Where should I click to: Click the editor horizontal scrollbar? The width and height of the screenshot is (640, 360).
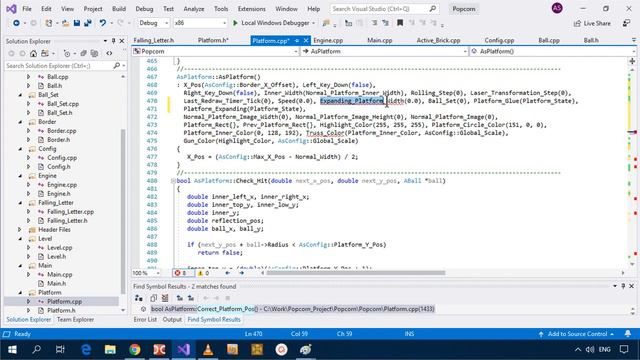[x=355, y=273]
